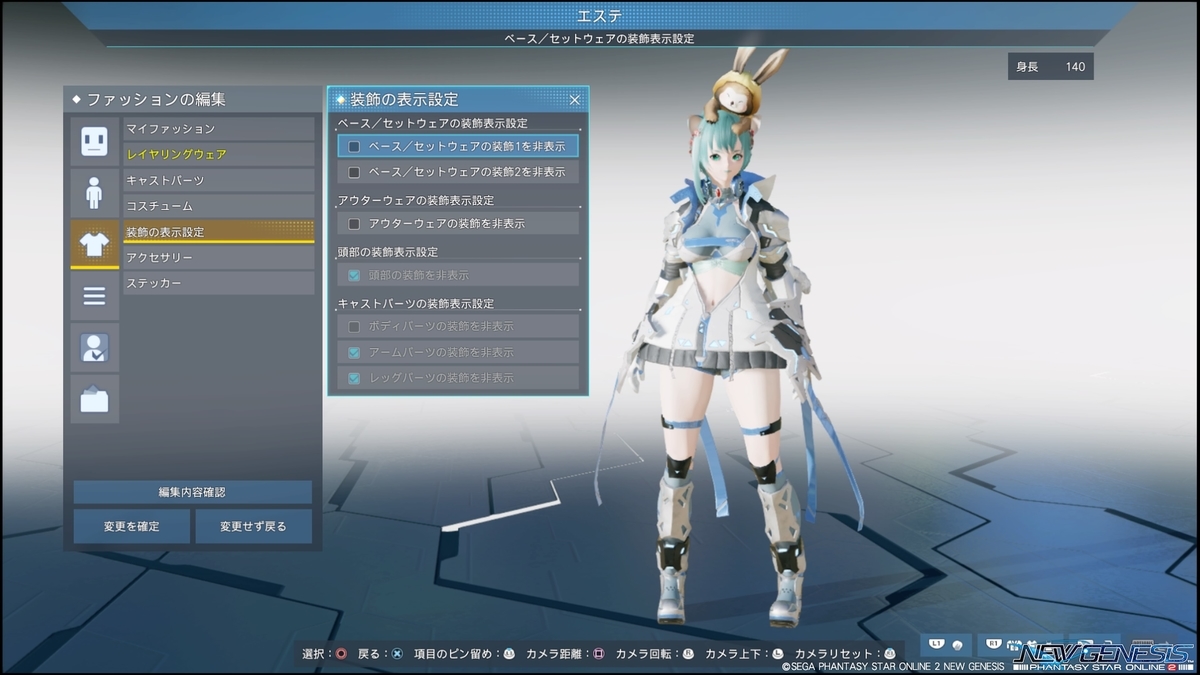Click the エステ title text at top

tap(599, 15)
